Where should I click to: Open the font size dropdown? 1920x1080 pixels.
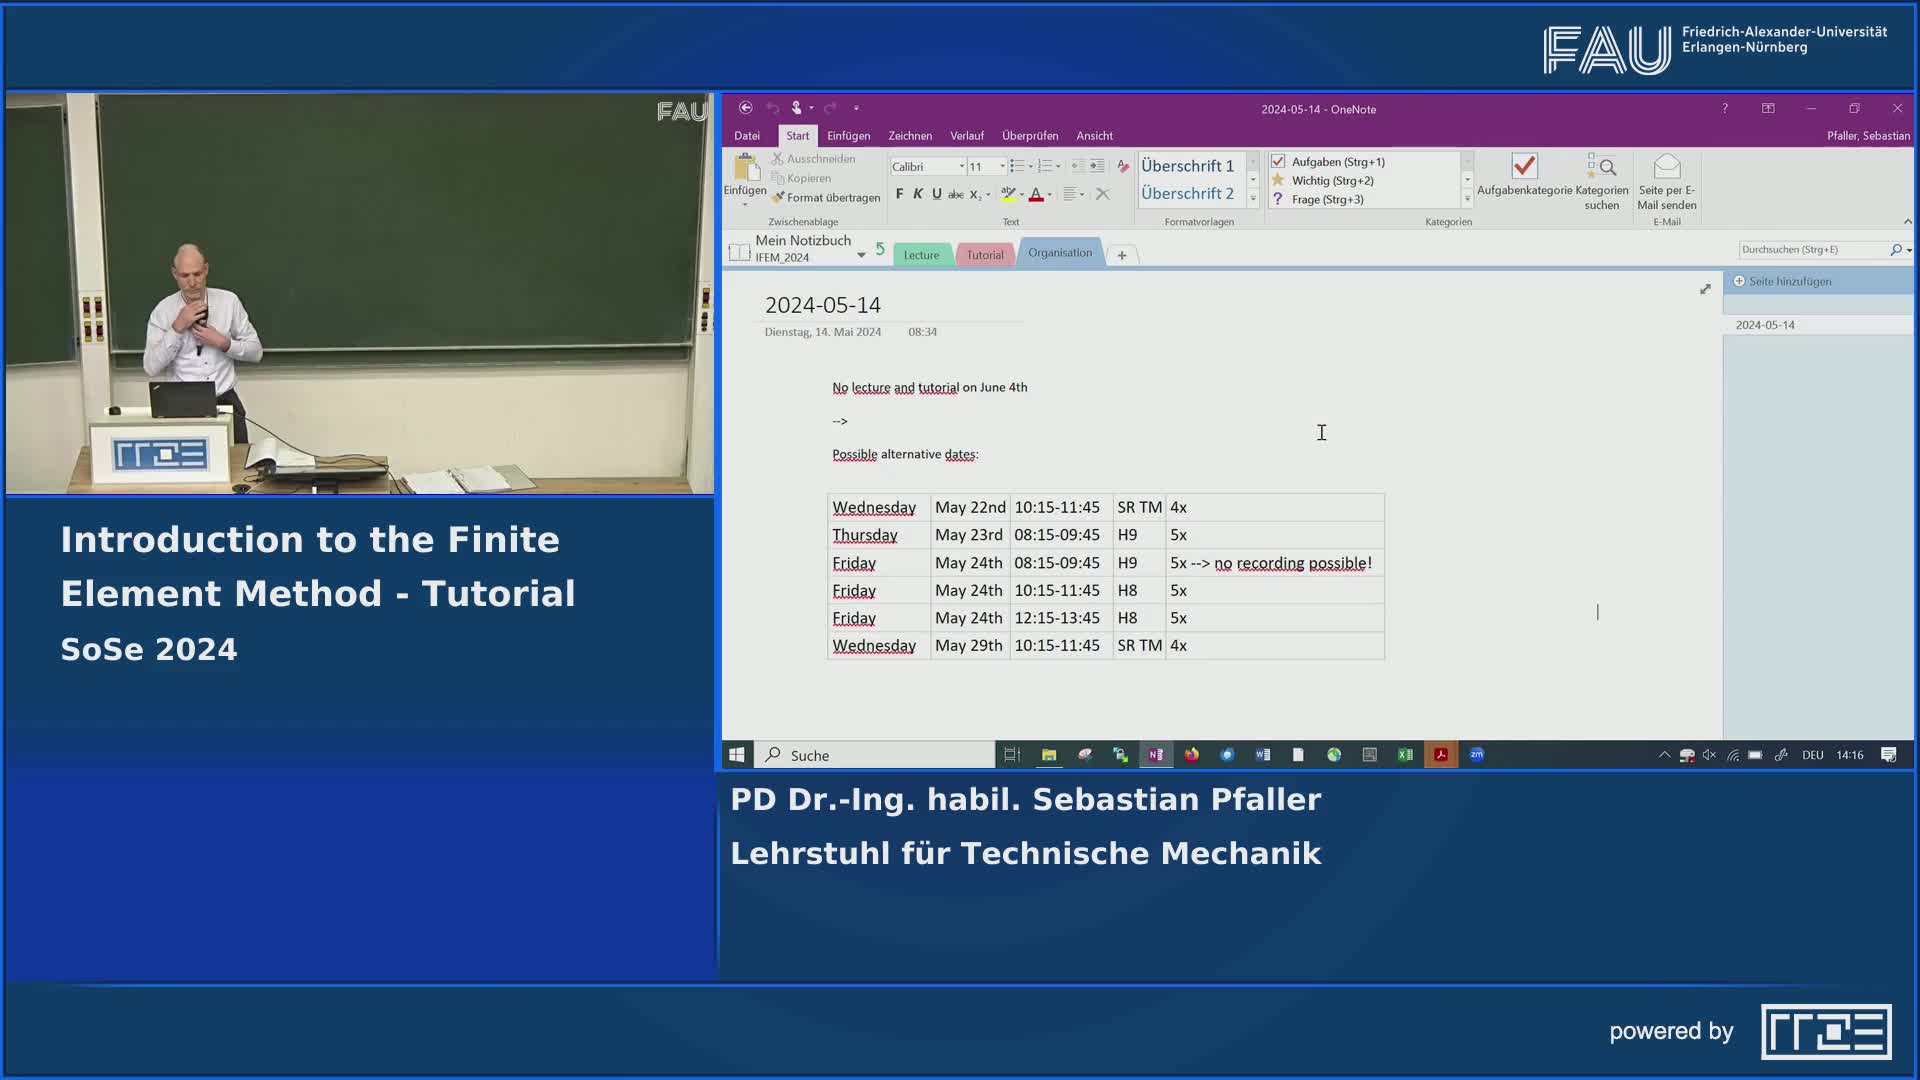(1003, 167)
